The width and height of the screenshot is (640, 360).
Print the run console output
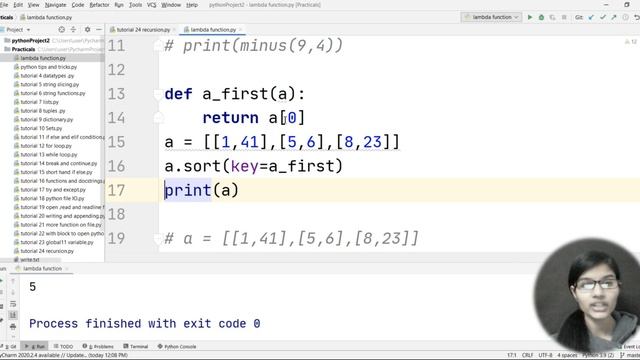click(13, 327)
